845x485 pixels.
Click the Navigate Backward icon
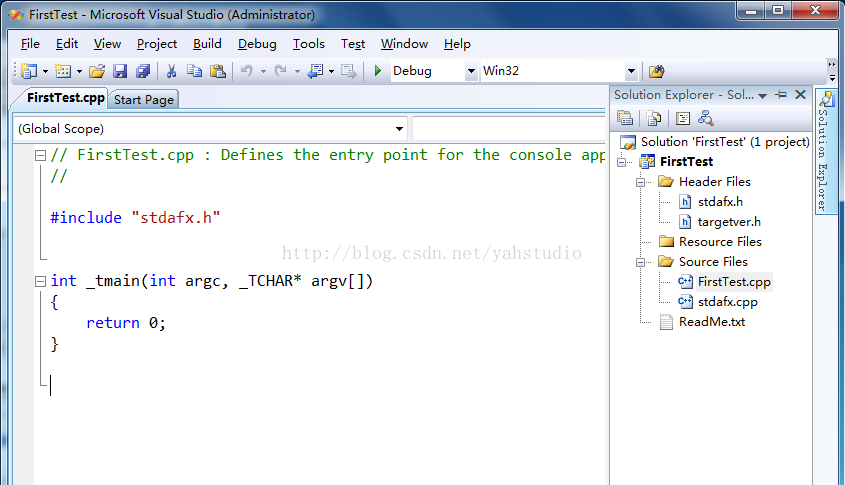(315, 71)
